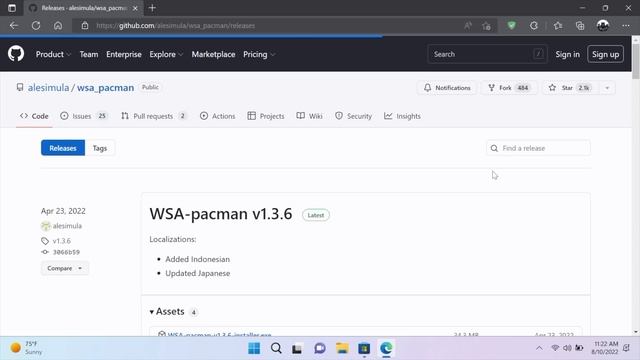The height and width of the screenshot is (360, 640).
Task: Select Releases toggle button
Action: (x=63, y=148)
